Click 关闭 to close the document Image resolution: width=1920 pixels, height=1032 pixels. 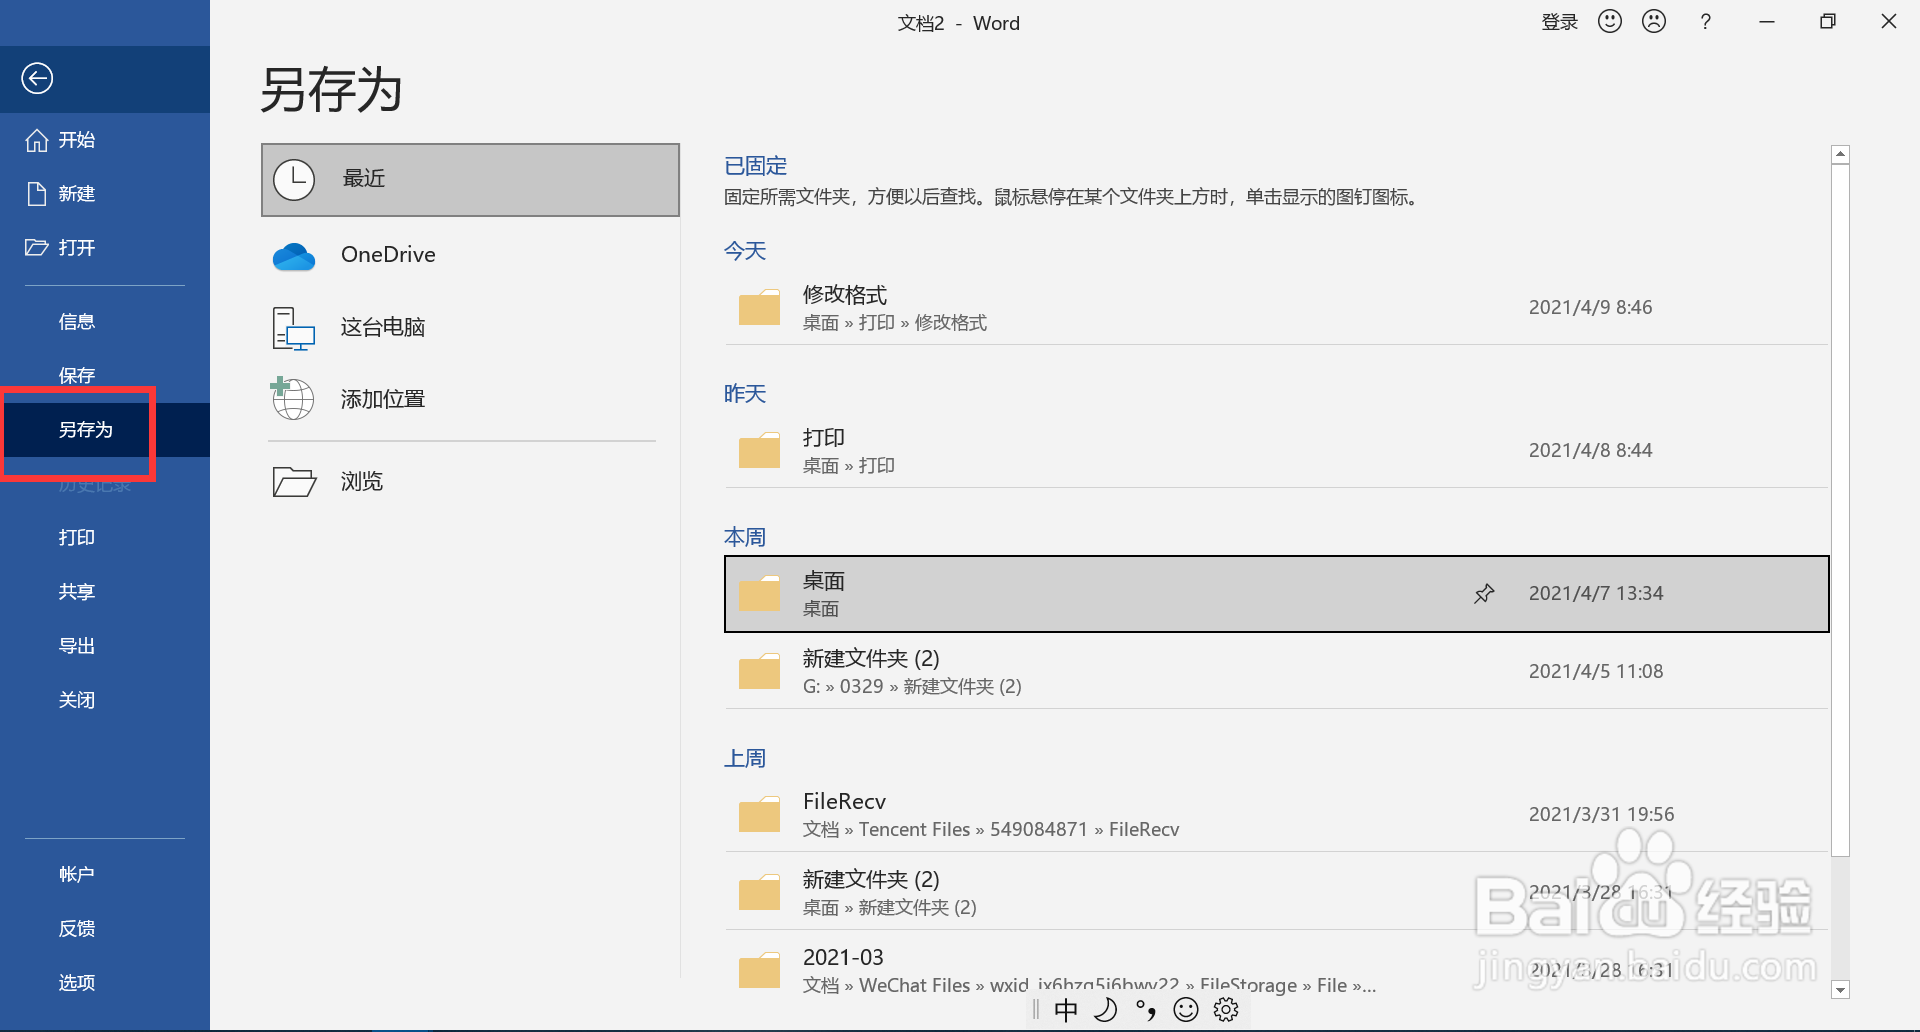[x=105, y=700]
